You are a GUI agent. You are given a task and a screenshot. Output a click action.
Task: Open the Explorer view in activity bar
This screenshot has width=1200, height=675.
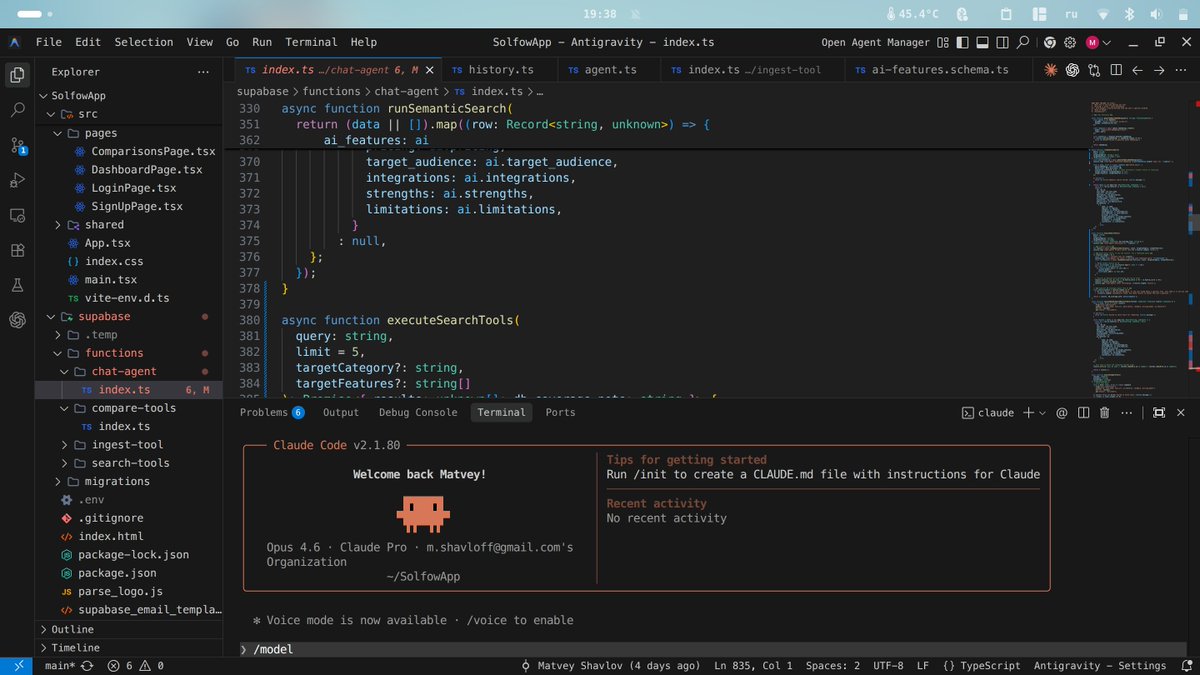(x=17, y=74)
